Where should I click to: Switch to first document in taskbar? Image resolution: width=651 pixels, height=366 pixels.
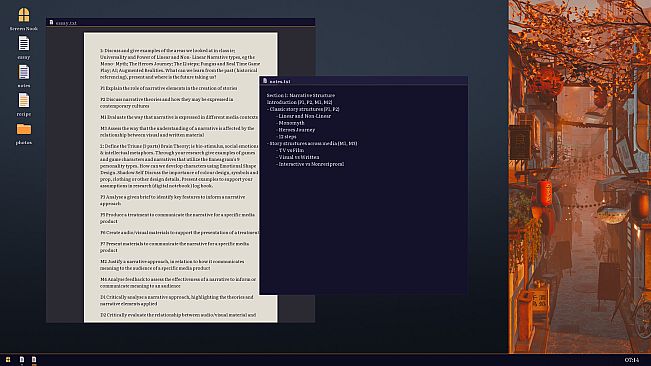tap(22, 360)
